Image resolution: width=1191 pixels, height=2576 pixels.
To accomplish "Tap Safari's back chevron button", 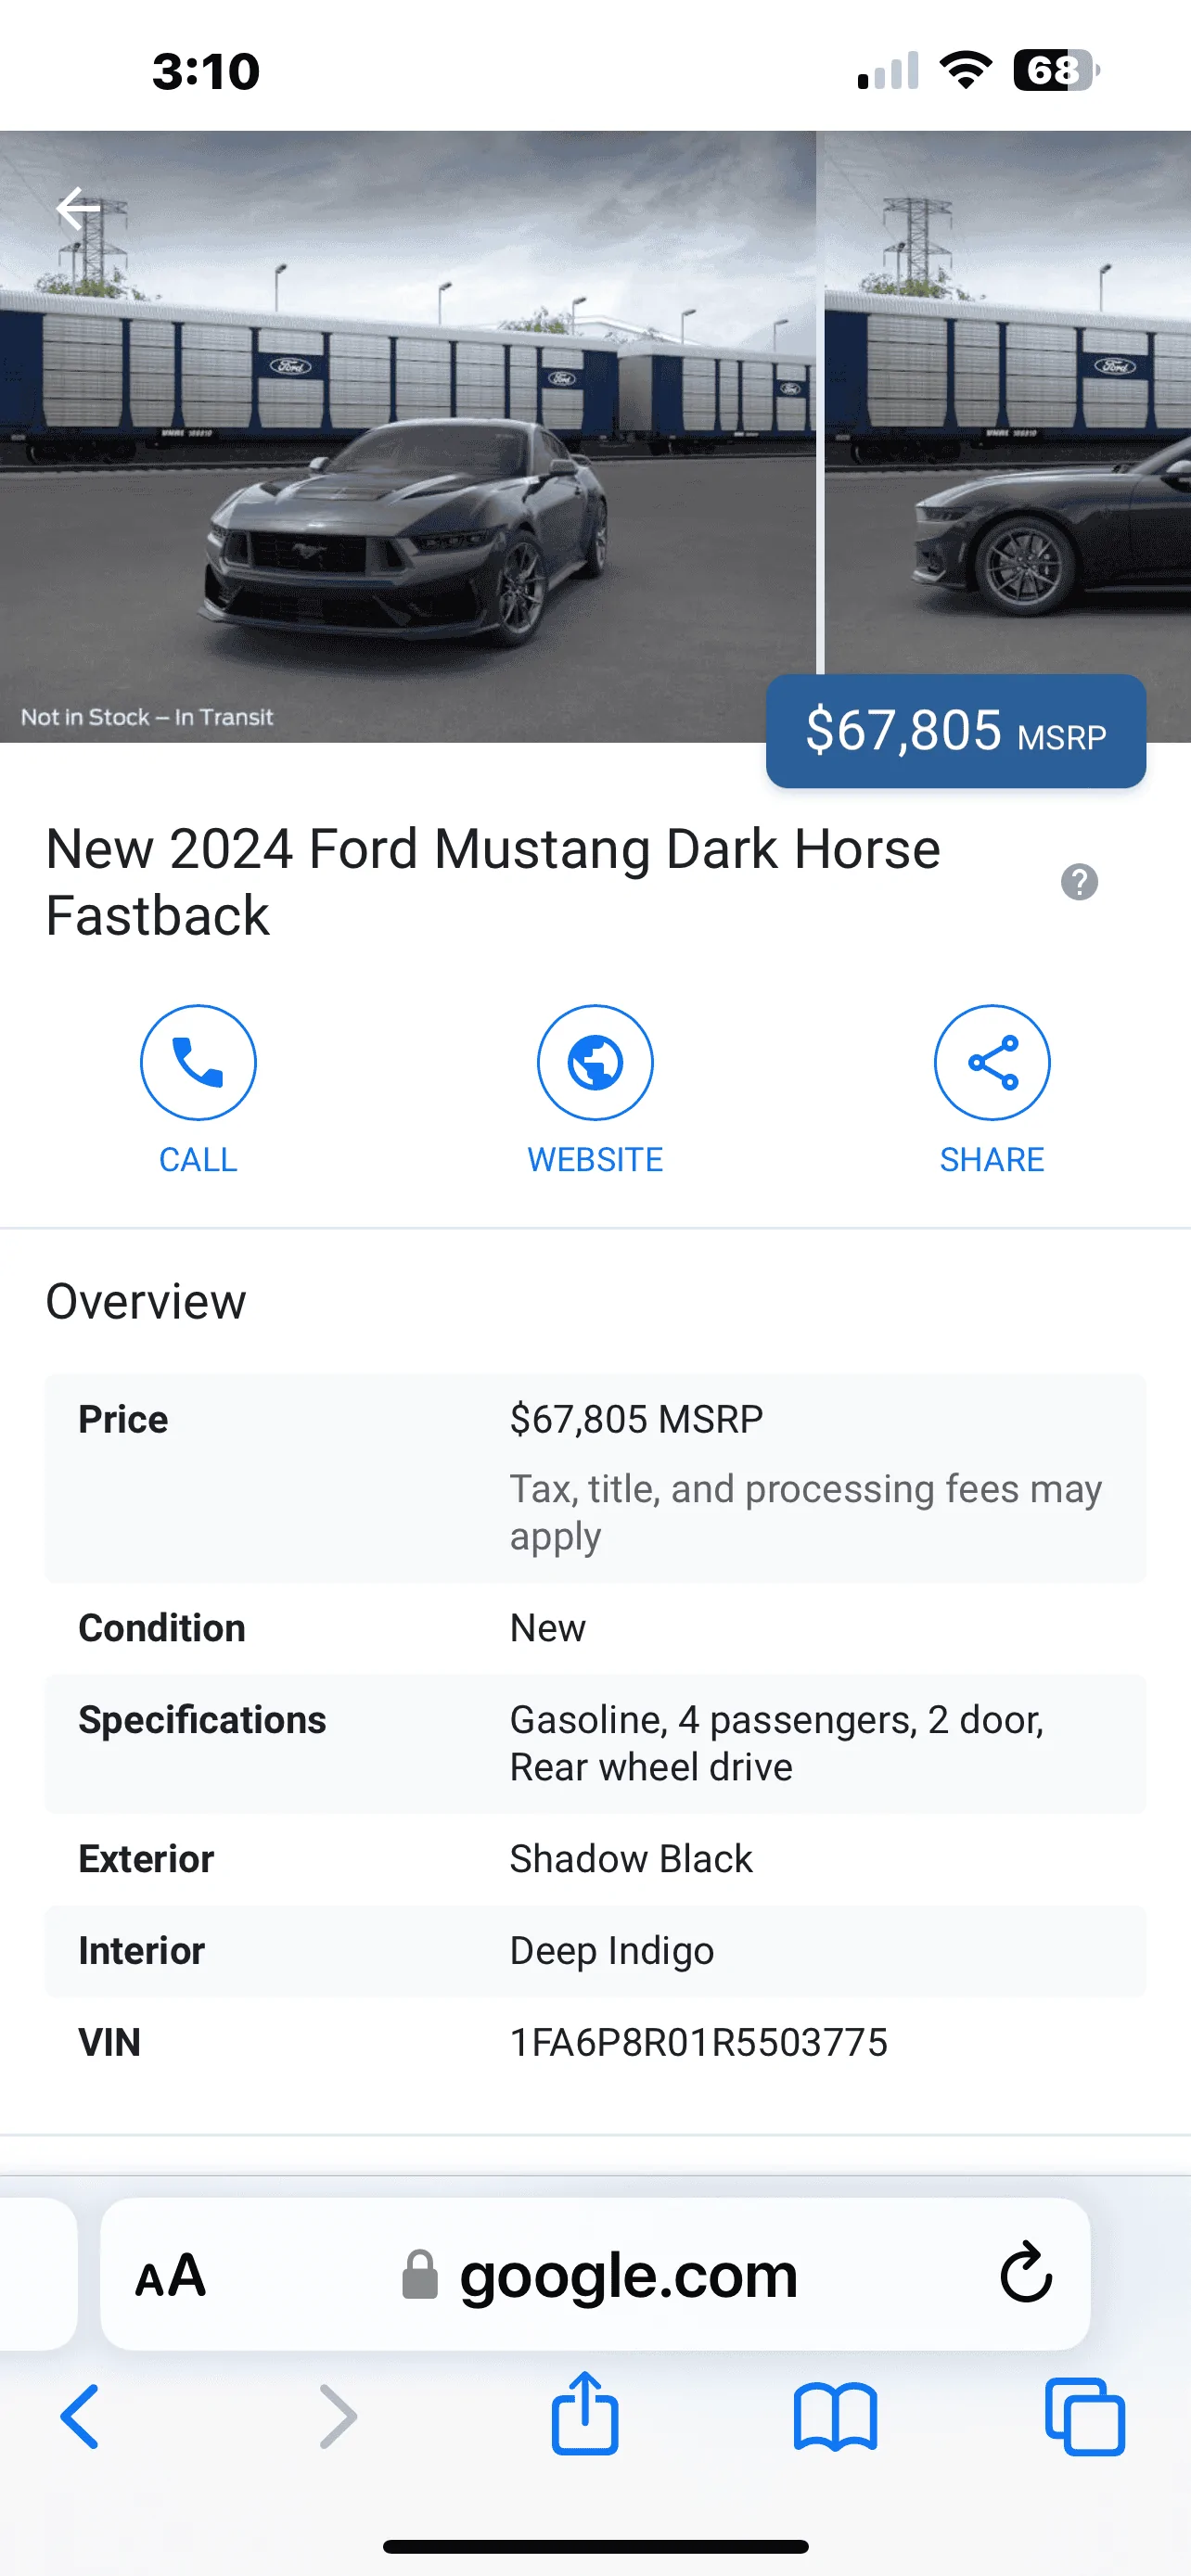I will (80, 2416).
